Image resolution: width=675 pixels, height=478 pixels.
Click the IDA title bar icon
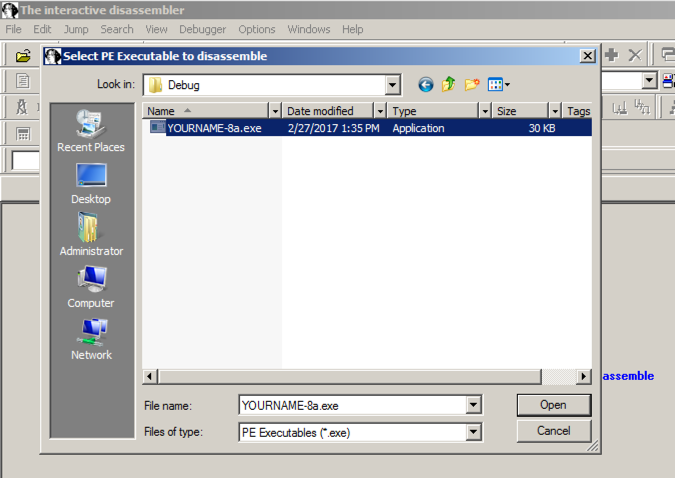tap(9, 9)
